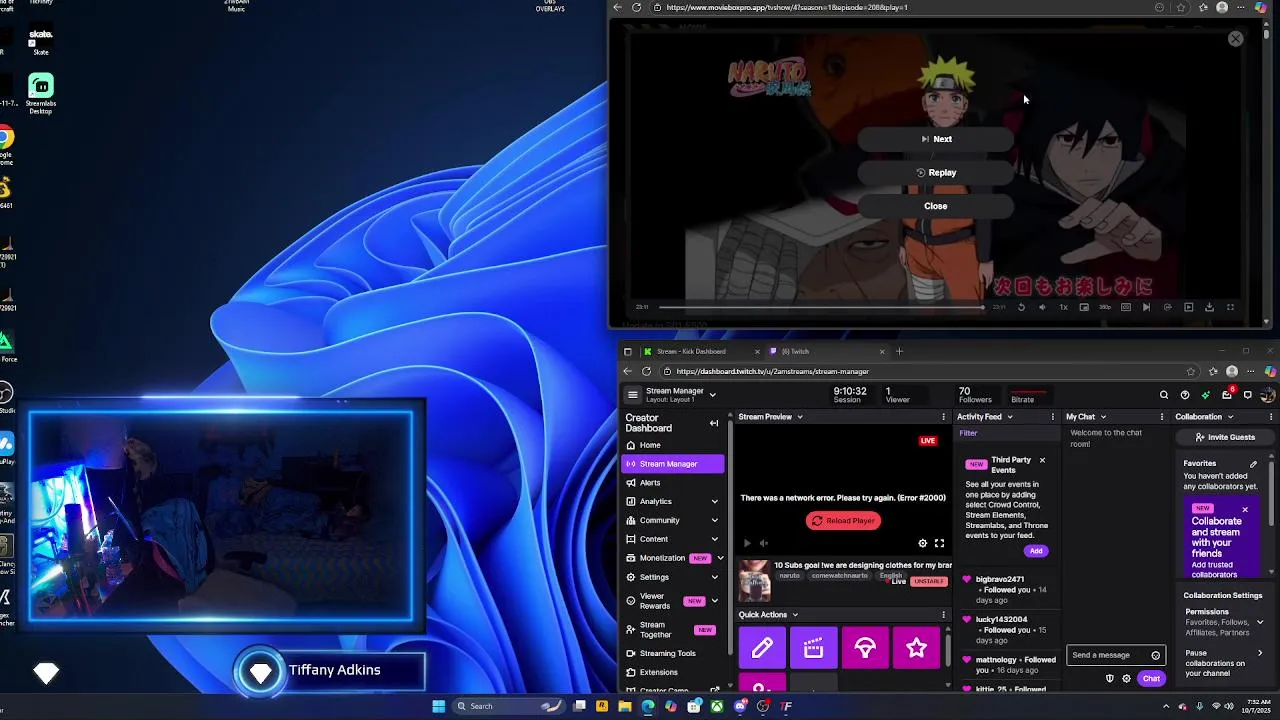Edit Favorites collaborators pencil icon
The height and width of the screenshot is (720, 1280).
(x=1253, y=464)
